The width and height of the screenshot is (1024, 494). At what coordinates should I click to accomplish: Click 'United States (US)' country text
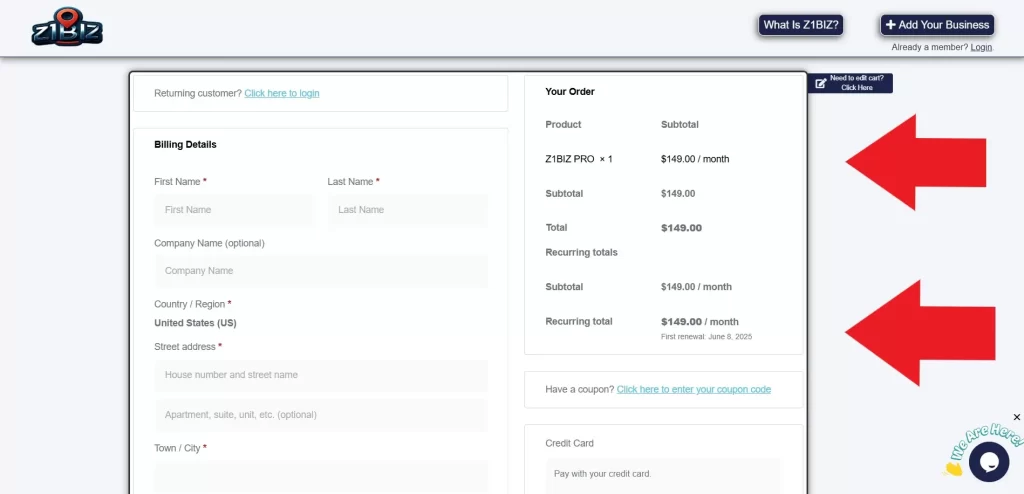coord(195,323)
